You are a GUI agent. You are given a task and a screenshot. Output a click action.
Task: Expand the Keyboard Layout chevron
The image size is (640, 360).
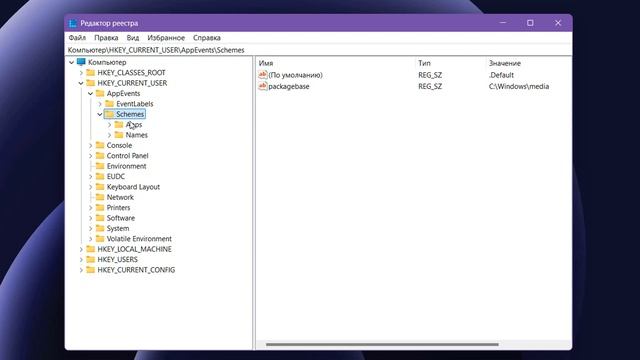point(91,187)
